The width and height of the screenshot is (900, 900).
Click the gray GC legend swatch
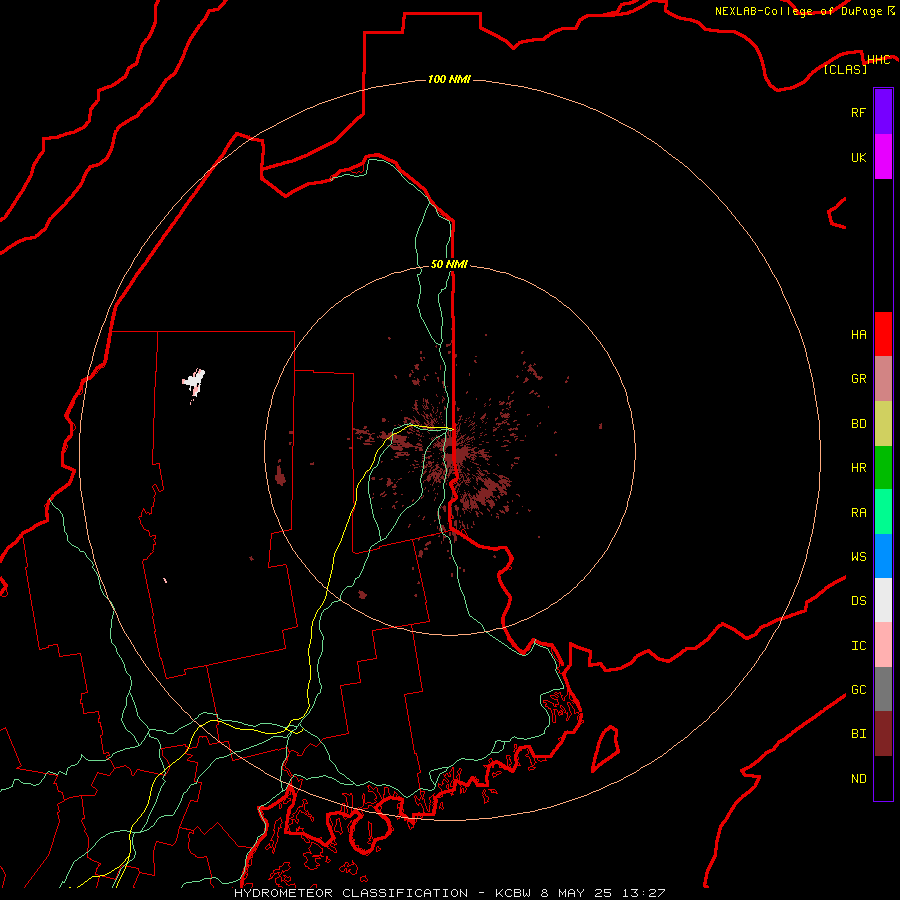pyautogui.click(x=883, y=689)
